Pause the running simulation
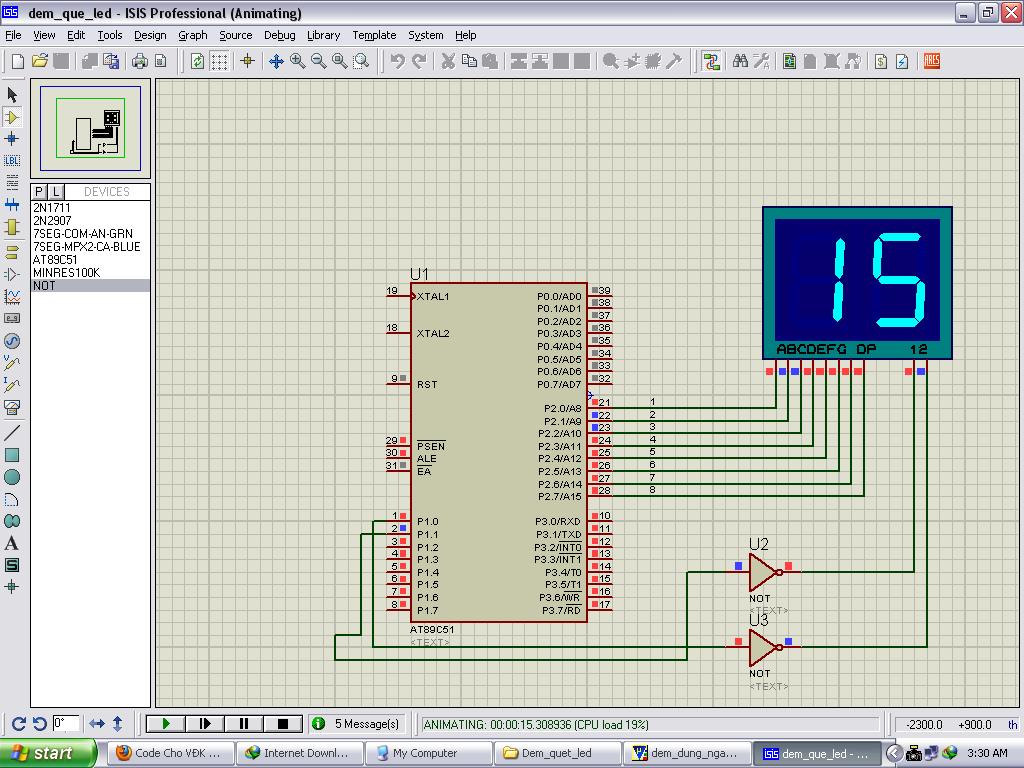Image resolution: width=1024 pixels, height=768 pixels. coord(244,723)
